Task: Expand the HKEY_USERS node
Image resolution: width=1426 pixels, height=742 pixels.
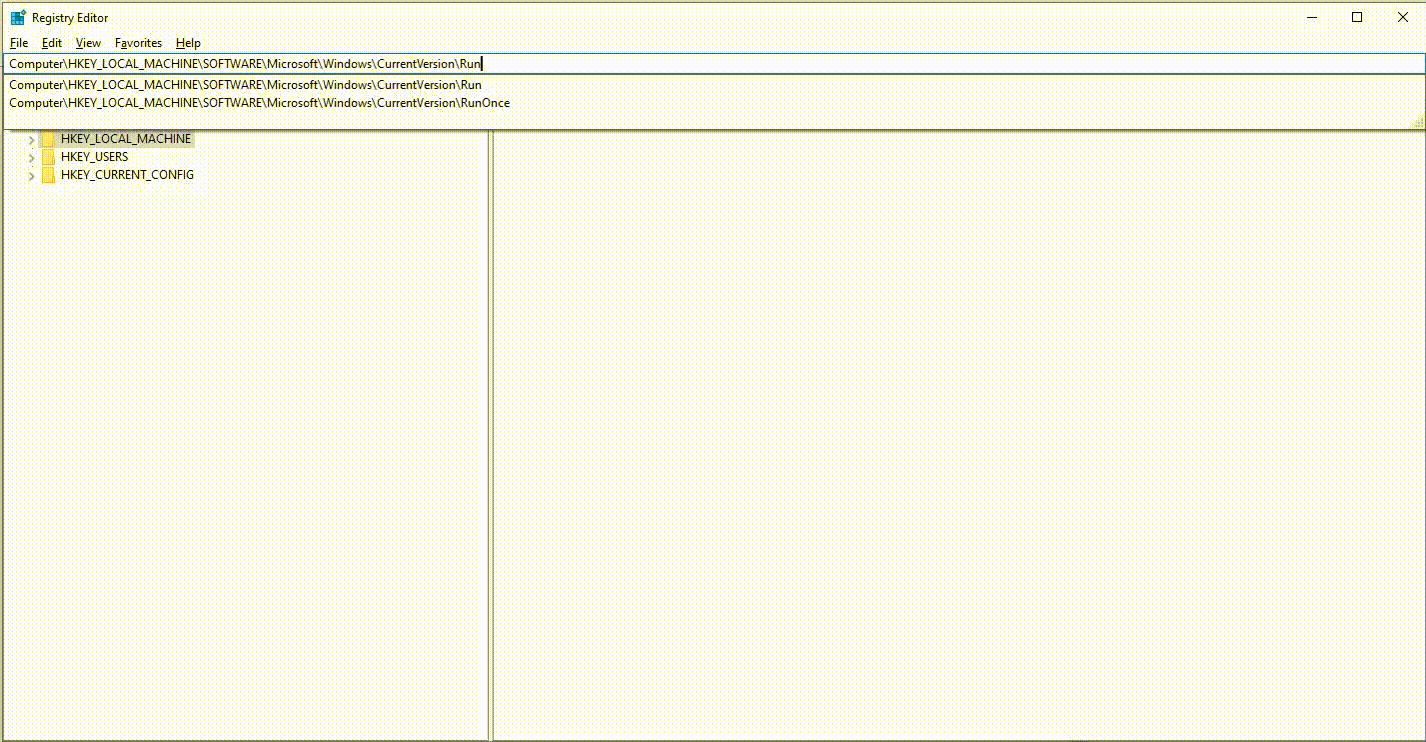Action: [31, 157]
